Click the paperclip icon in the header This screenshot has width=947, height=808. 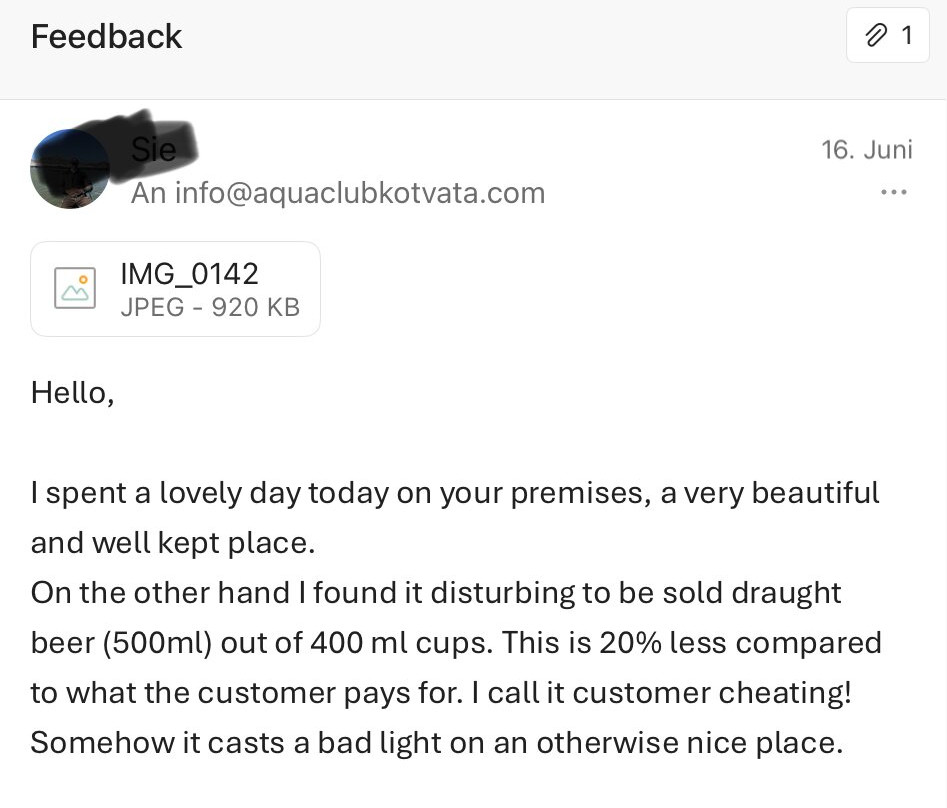875,36
